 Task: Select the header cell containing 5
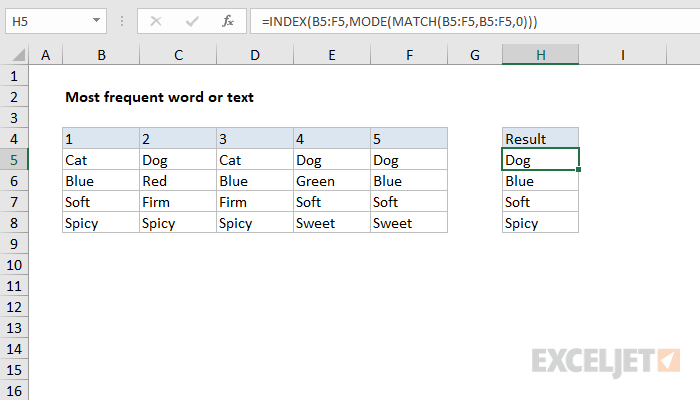click(409, 138)
